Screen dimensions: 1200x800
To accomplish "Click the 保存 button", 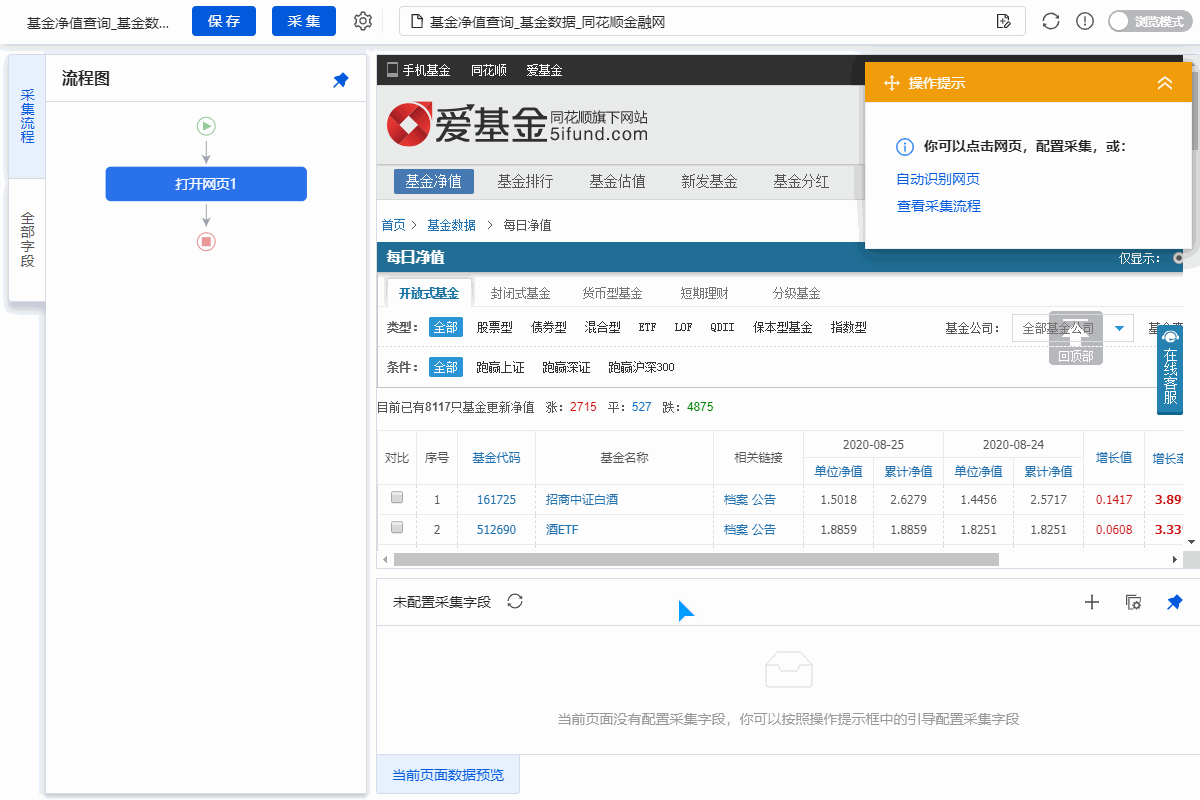I will (224, 21).
